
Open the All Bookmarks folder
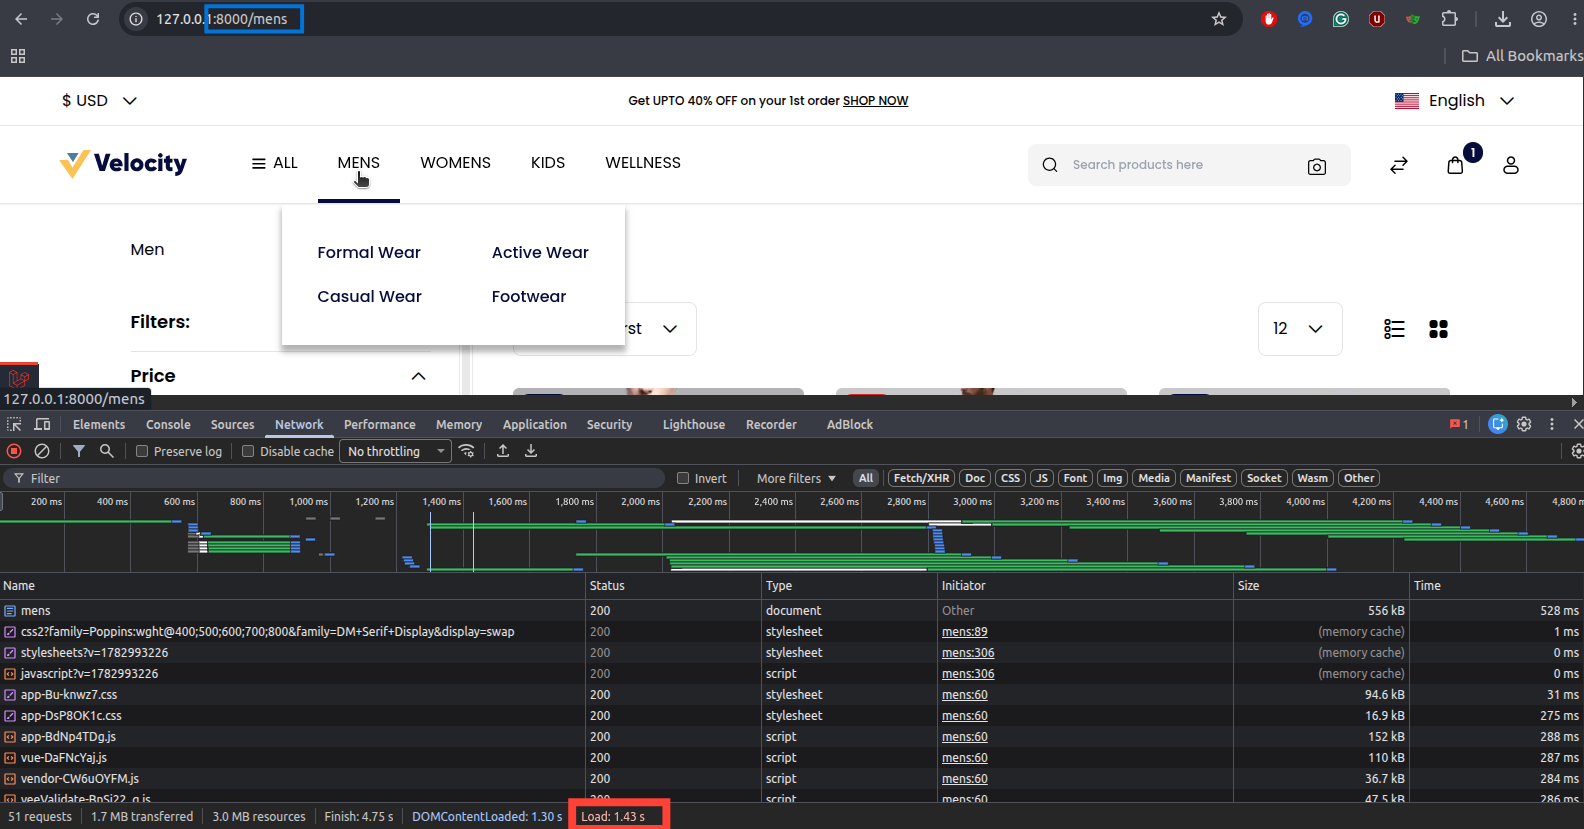tap(1522, 56)
